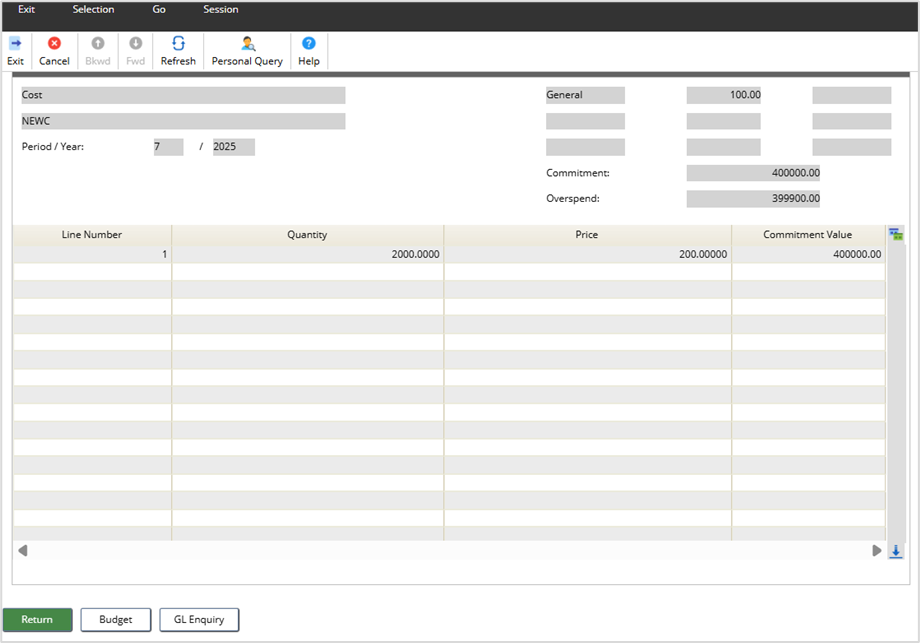Image resolution: width=920 pixels, height=643 pixels.
Task: Click the Fwd arrow icon
Action: [x=136, y=43]
